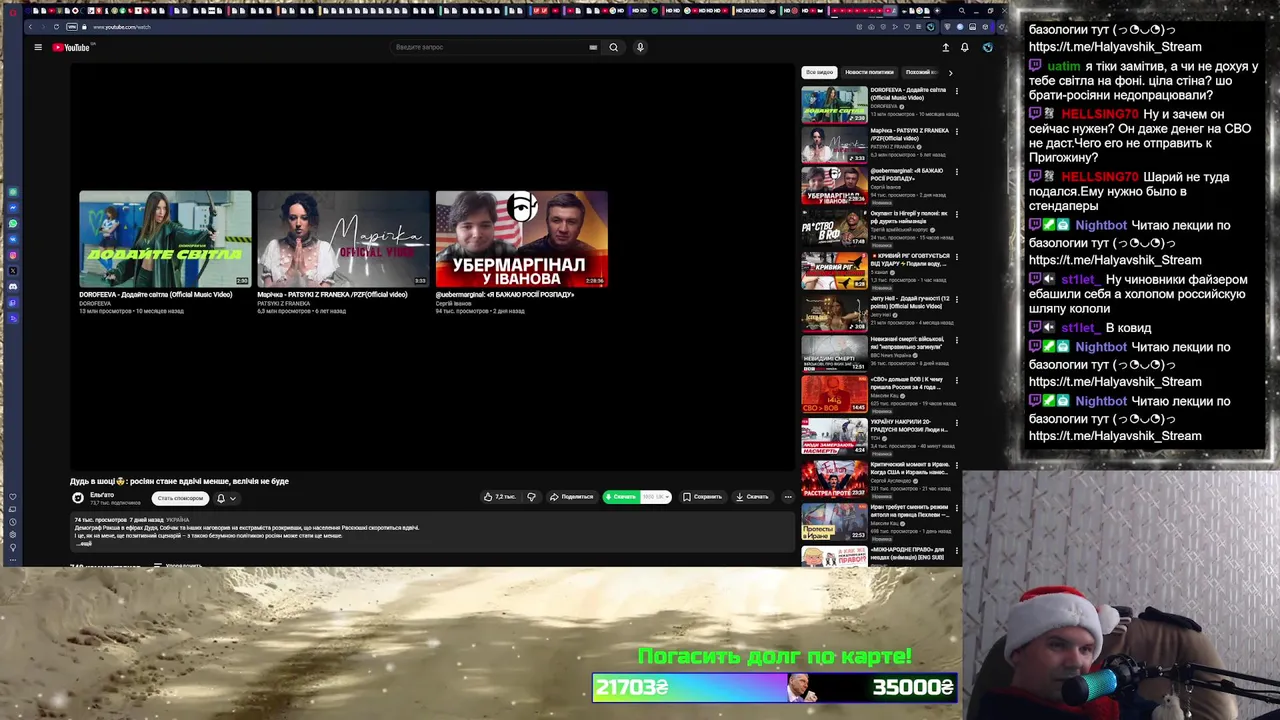Click the grey 'Скачать' download button
Viewport: 1280px width, 720px height.
coord(752,497)
